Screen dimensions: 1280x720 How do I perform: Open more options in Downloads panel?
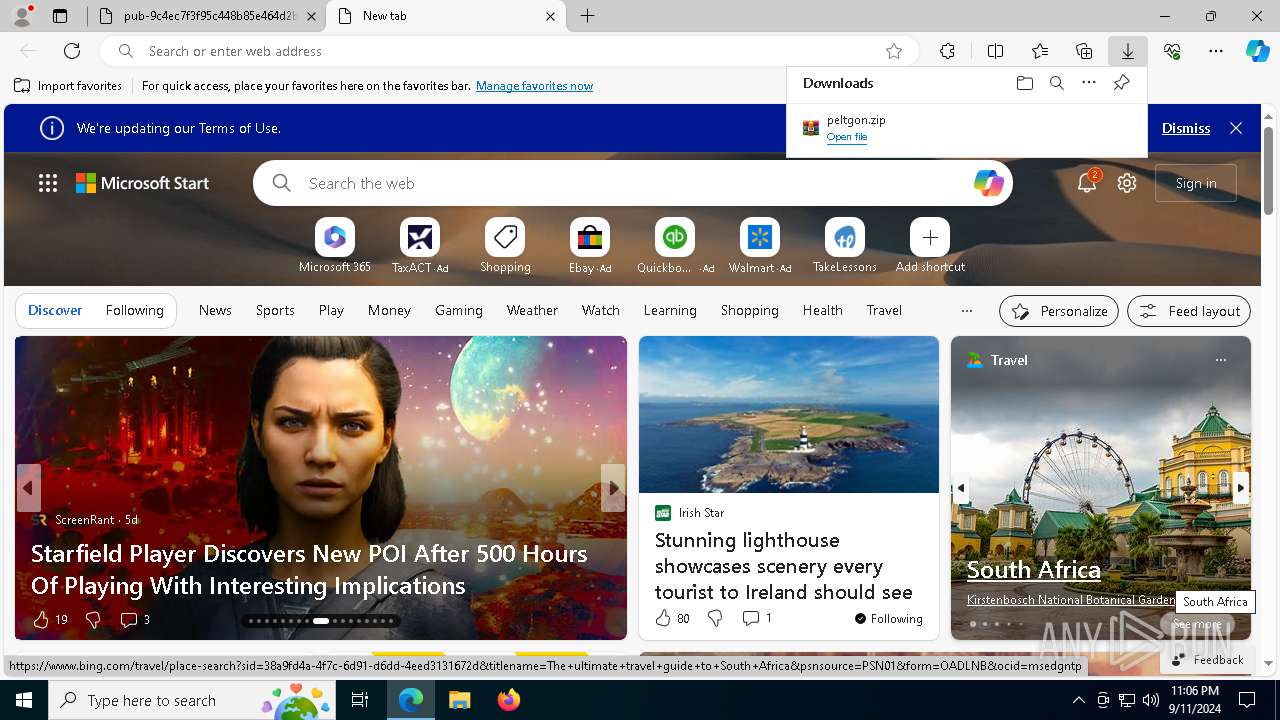[x=1089, y=83]
